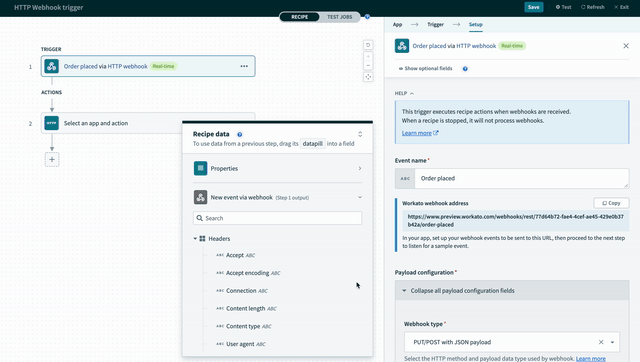Click Refresh in the top bar

[593, 7]
